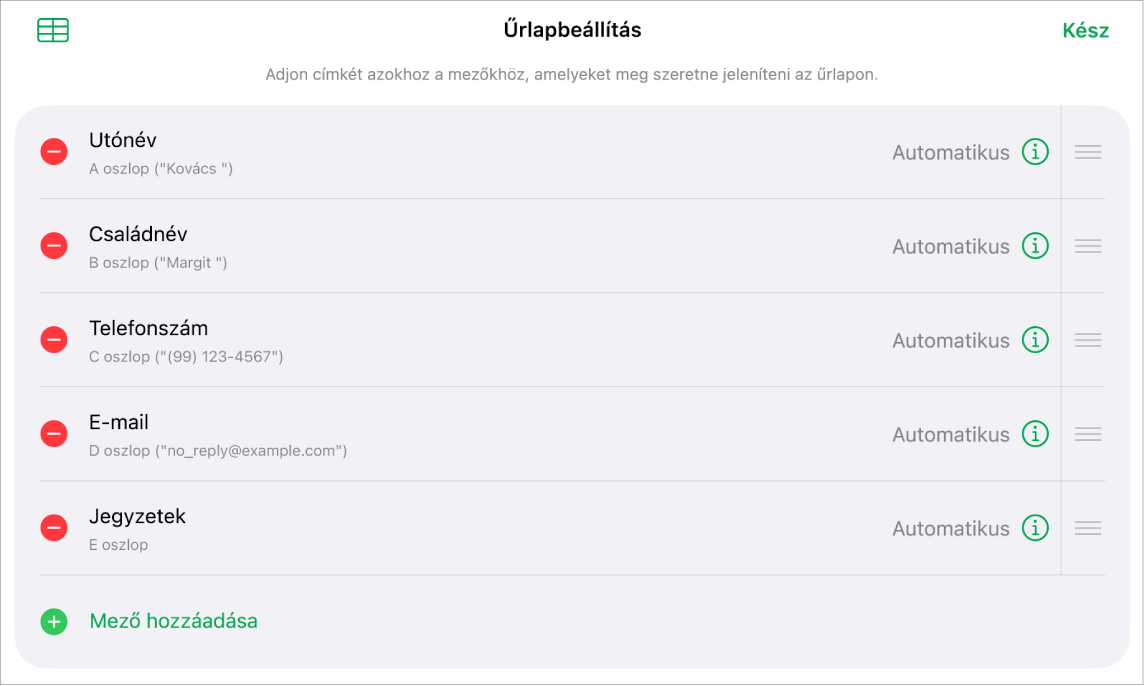Screen dimensions: 1146x686
Task: Delete the Családnév field via minus icon
Action: point(54,245)
